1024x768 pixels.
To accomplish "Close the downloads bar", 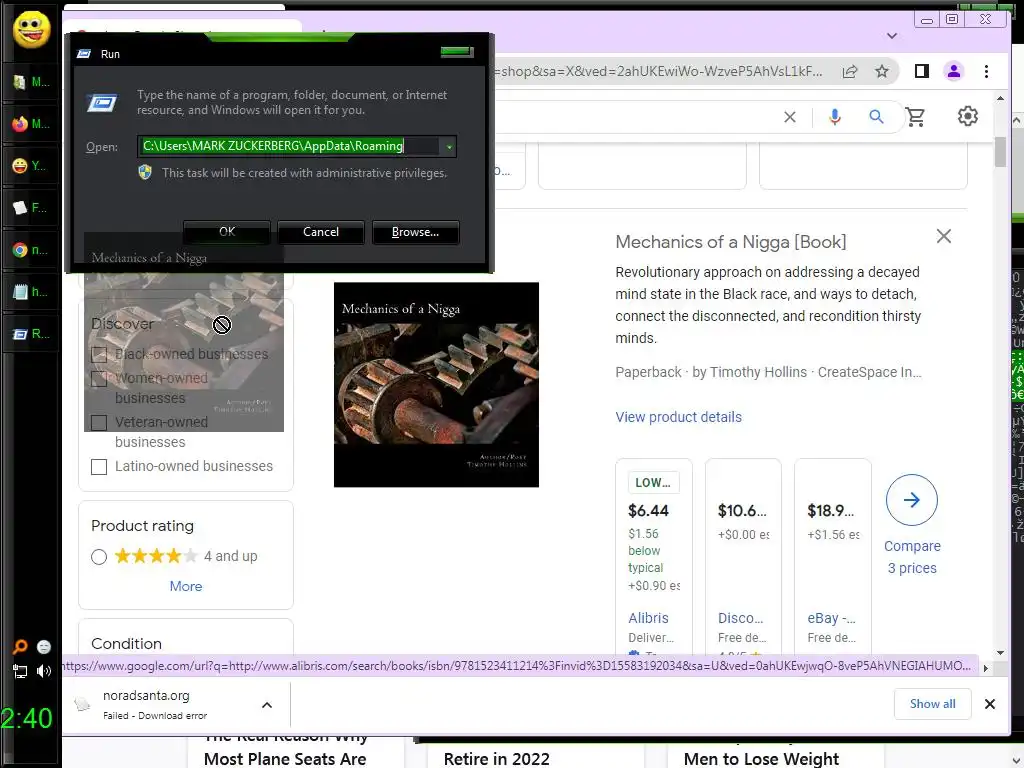I will (x=989, y=704).
